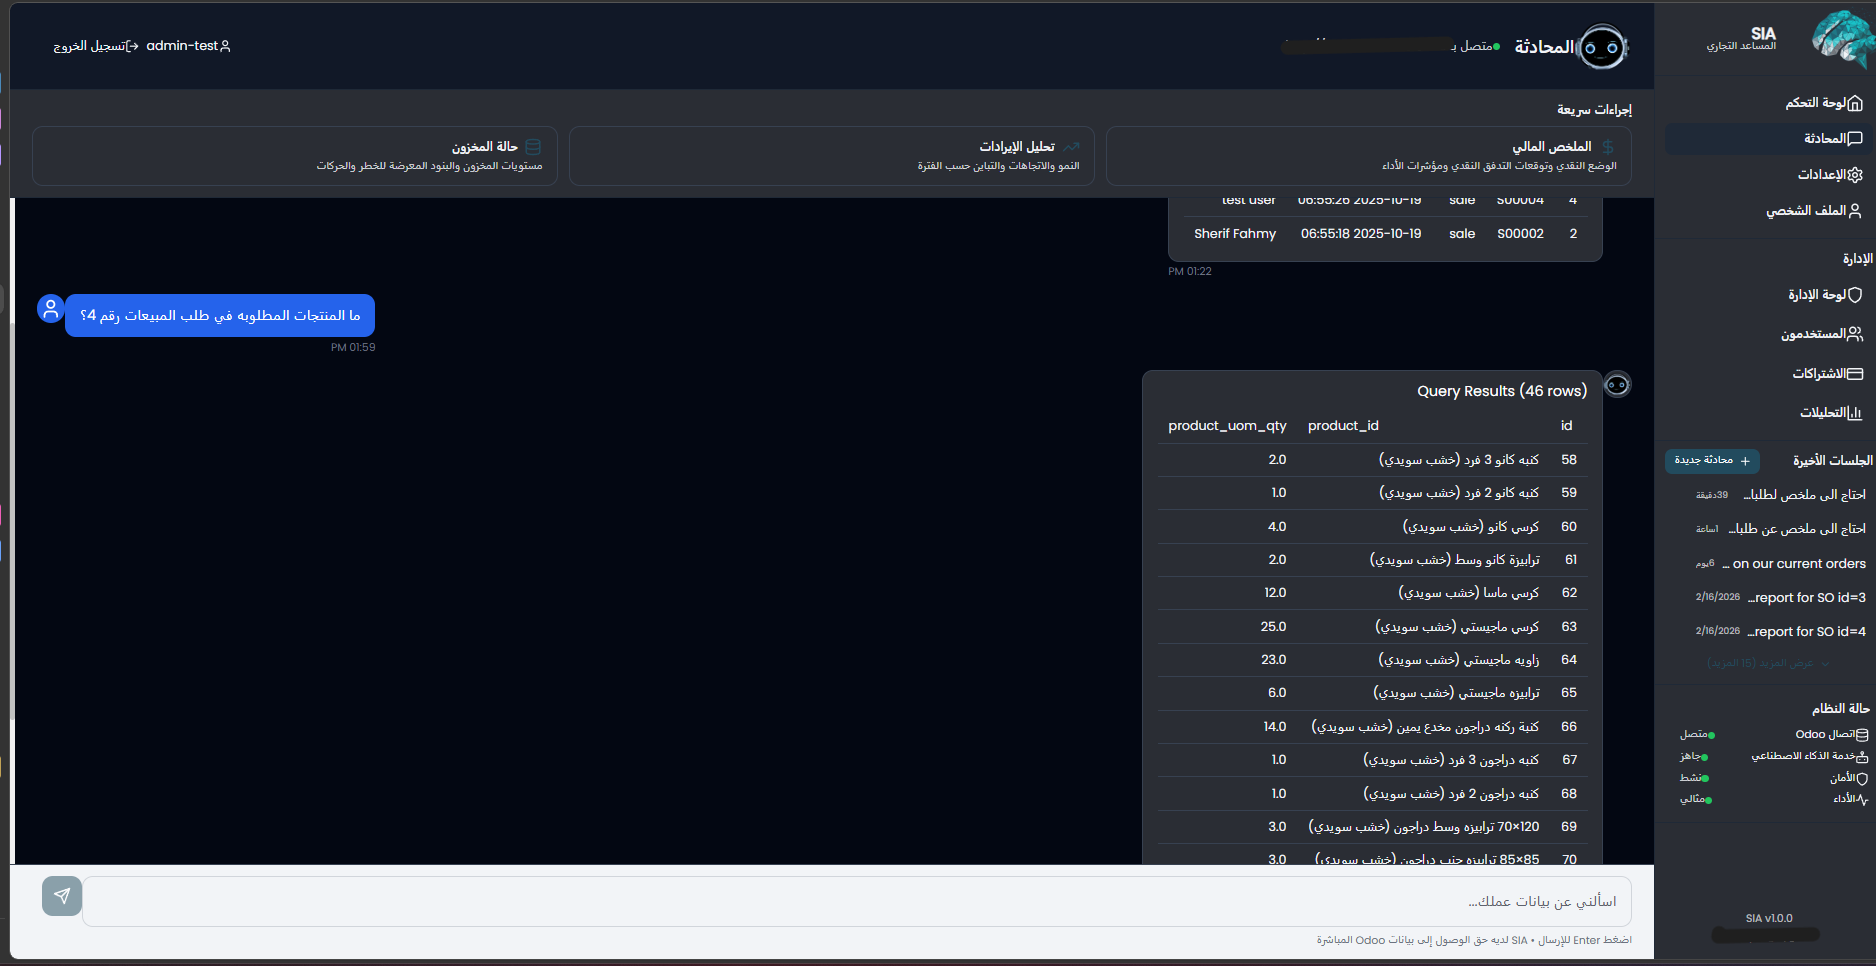Click the product_uom_qty column header
1876x966 pixels.
click(1227, 426)
